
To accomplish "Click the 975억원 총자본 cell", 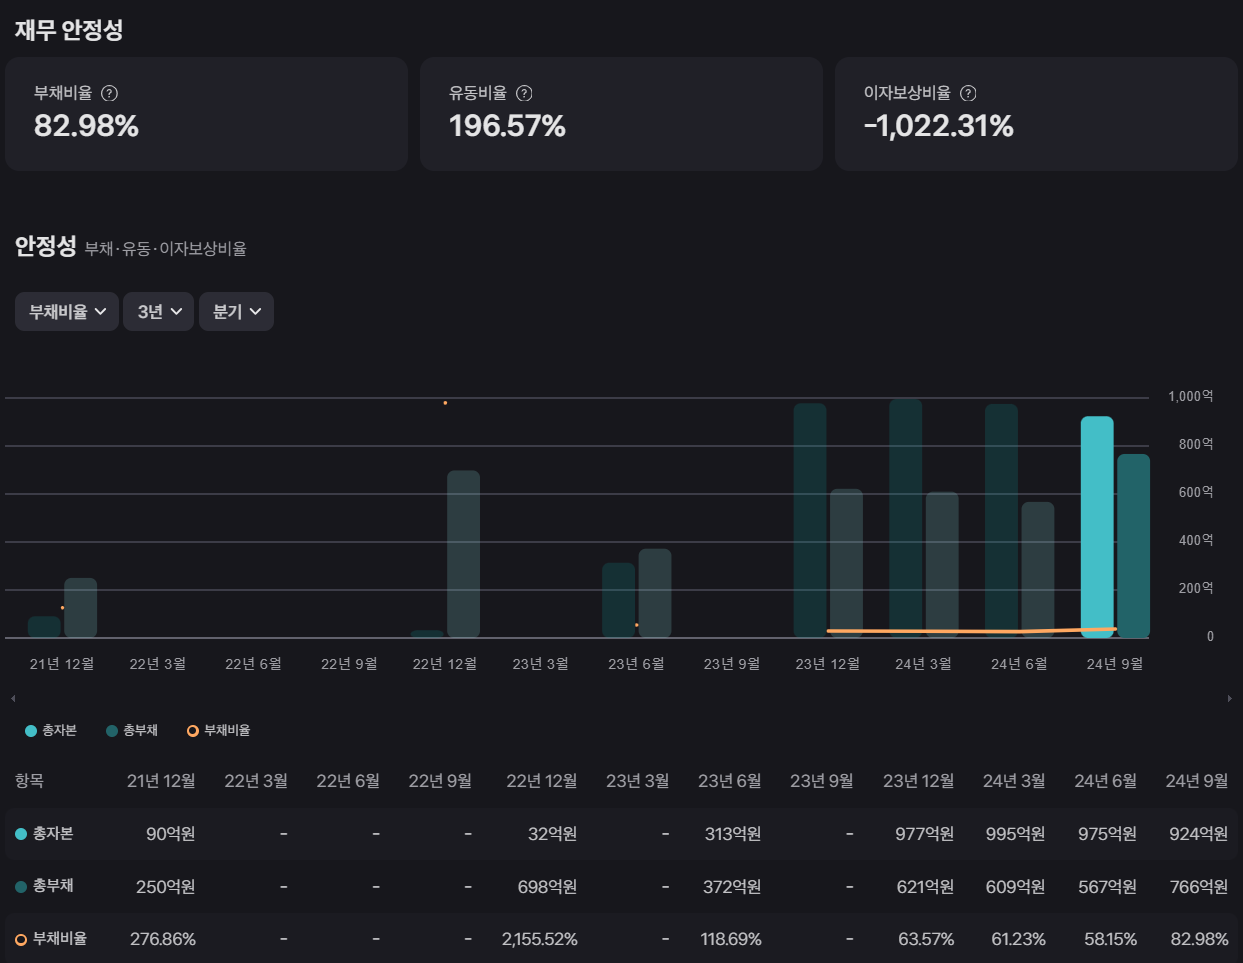I will tap(1107, 834).
